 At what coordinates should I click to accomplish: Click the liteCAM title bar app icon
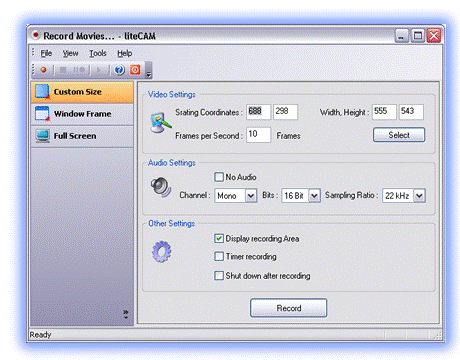(36, 35)
